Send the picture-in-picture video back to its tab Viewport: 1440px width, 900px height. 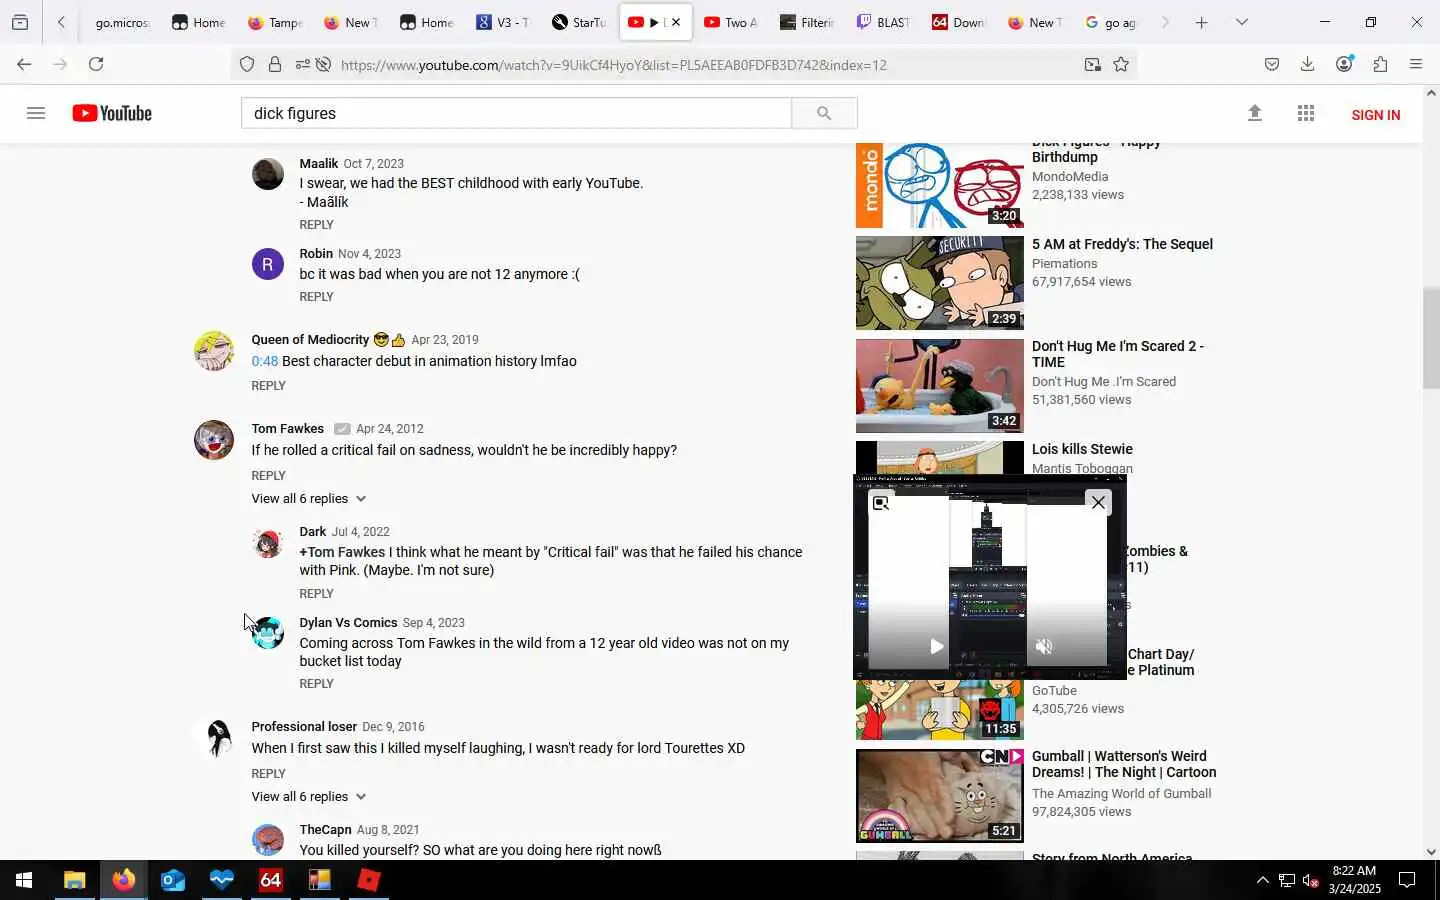click(x=881, y=503)
